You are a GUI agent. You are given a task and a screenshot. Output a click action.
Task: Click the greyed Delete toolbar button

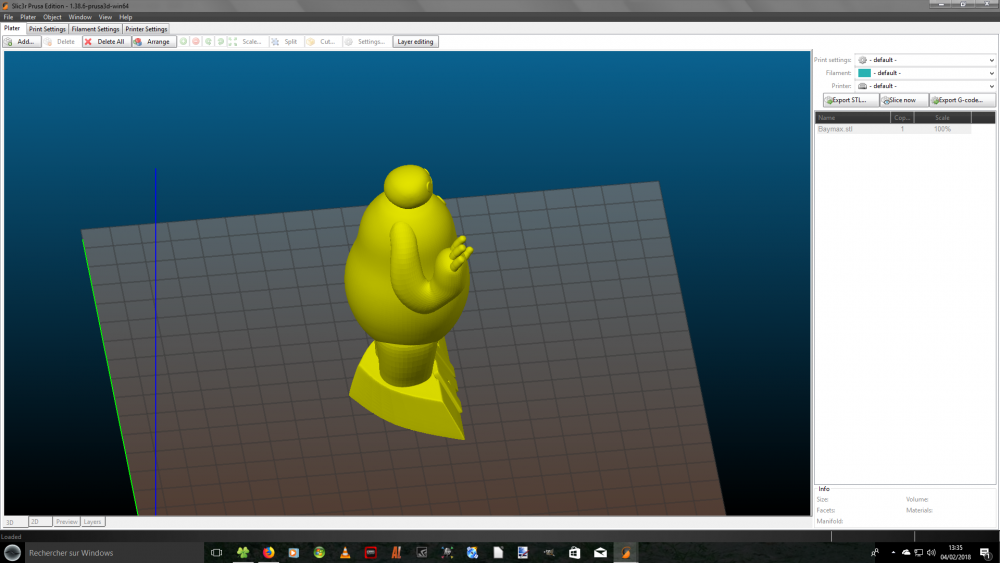click(x=60, y=41)
